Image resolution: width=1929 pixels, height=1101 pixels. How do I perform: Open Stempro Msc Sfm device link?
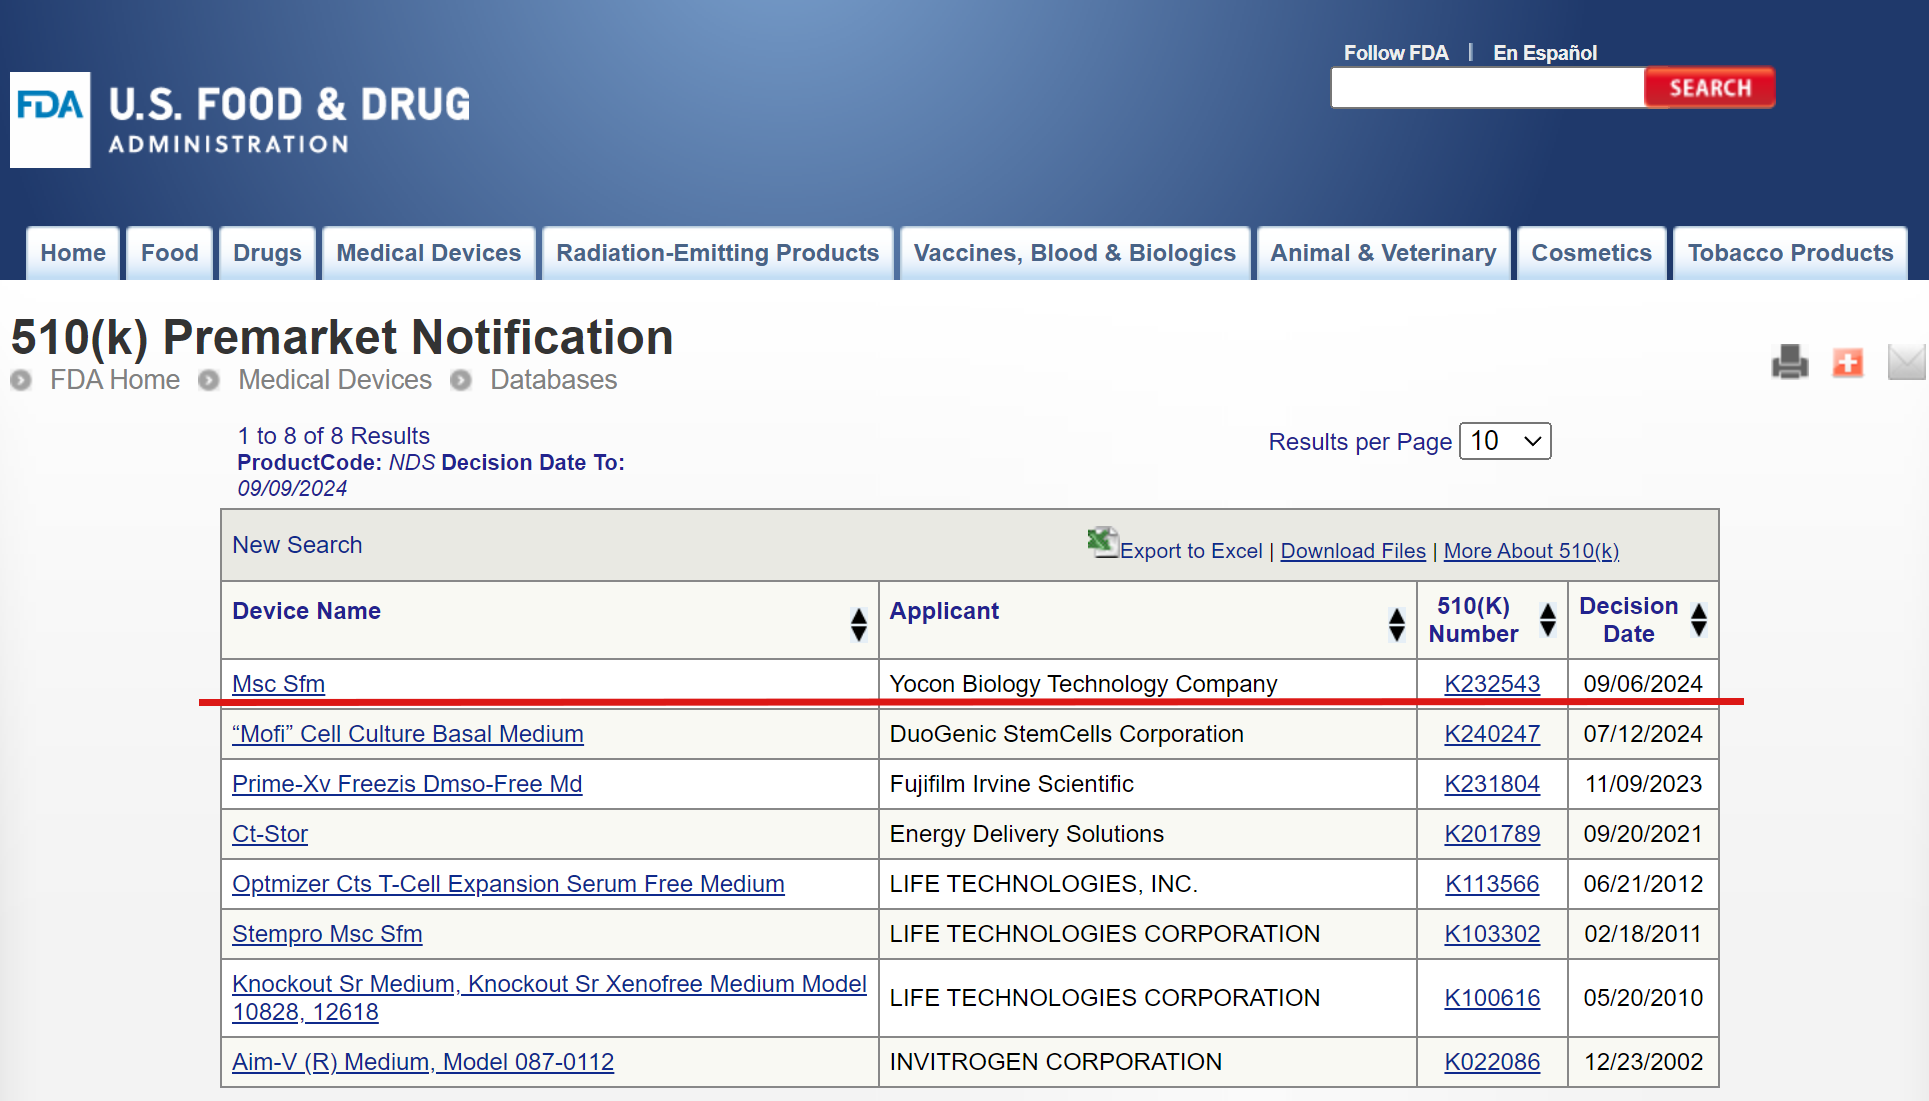click(x=327, y=934)
